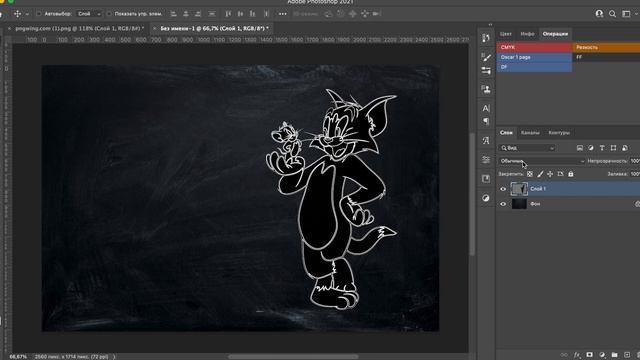
Task: Click the 3D camera video icon in options bar
Action: [377, 14]
